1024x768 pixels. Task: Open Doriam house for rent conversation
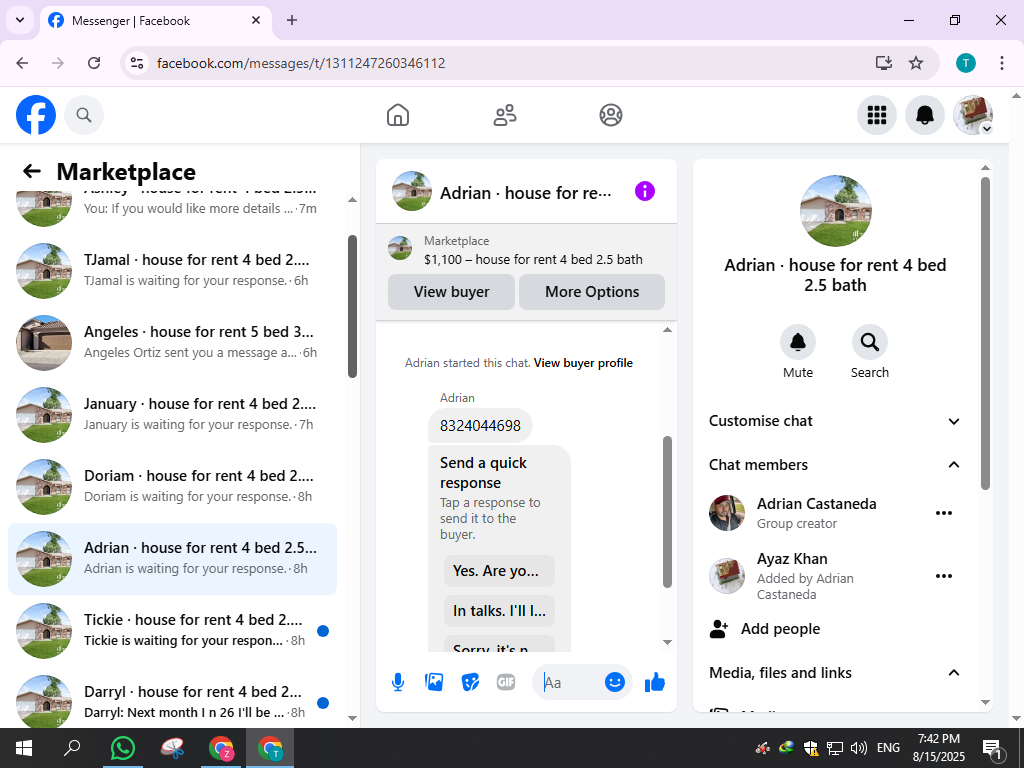click(172, 487)
